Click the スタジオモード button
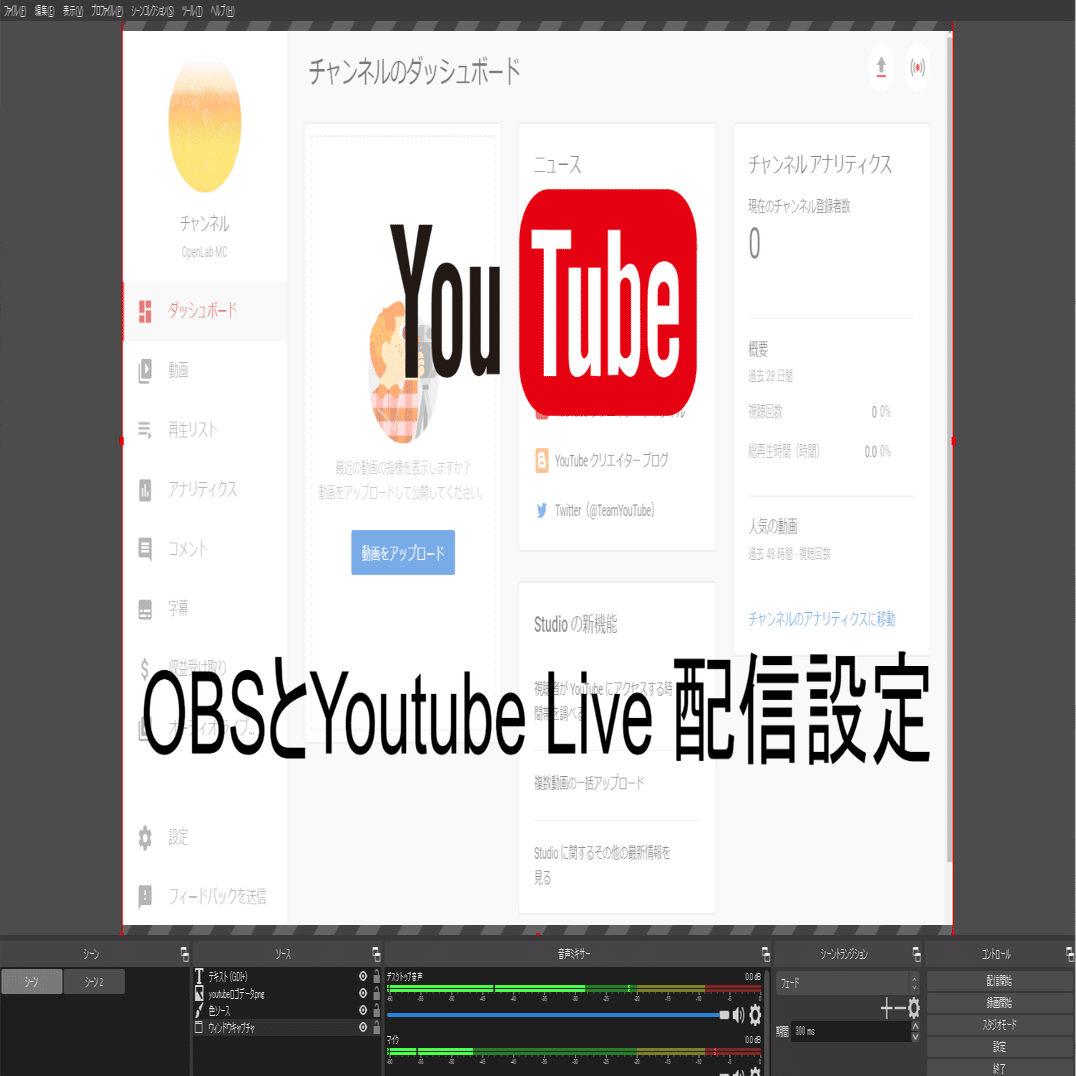 pyautogui.click(x=999, y=1025)
